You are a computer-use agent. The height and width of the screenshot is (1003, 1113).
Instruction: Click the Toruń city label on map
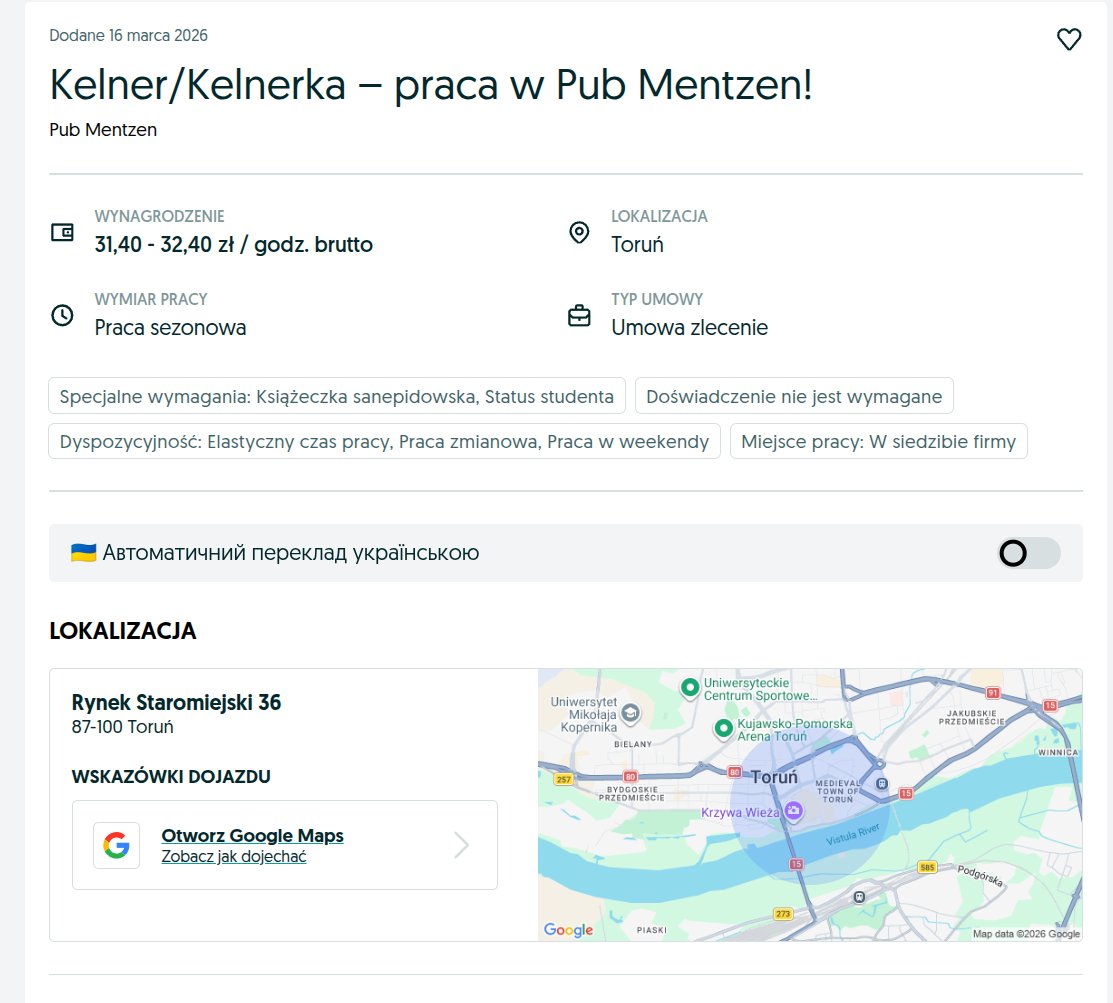click(x=774, y=777)
